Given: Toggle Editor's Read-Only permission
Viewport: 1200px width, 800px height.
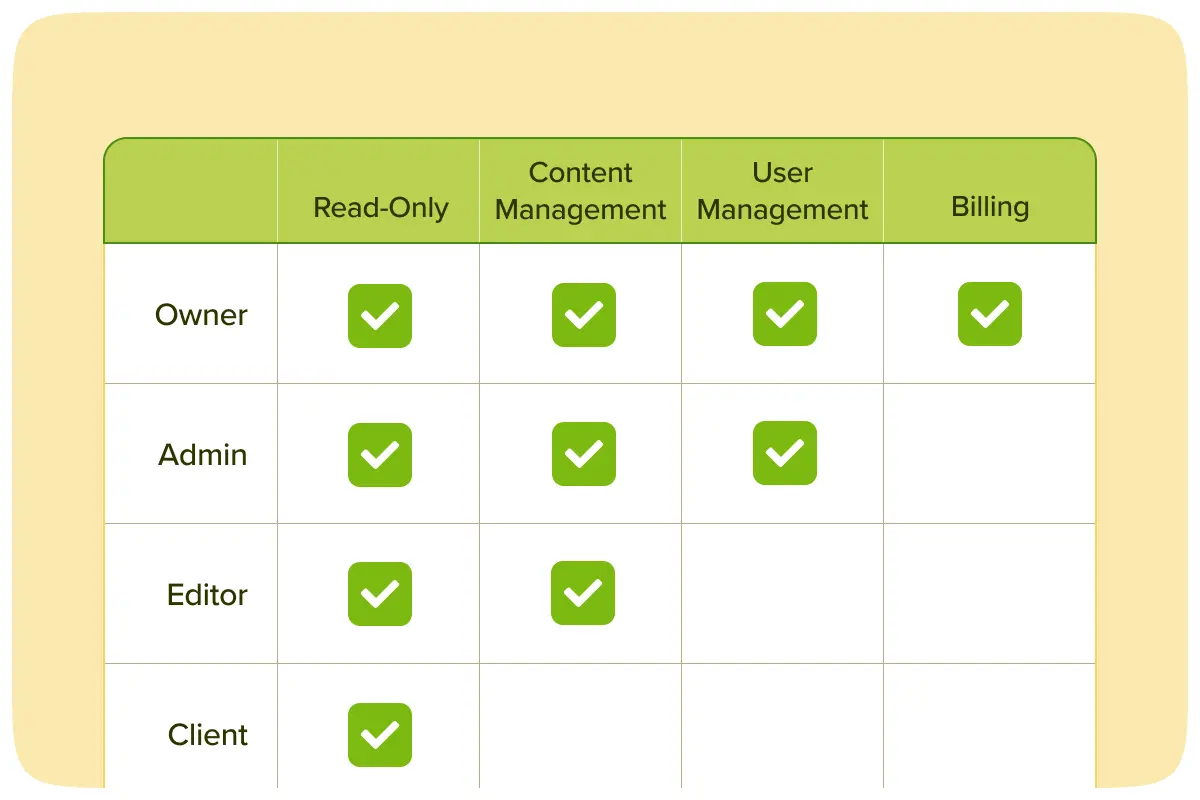Looking at the screenshot, I should tap(380, 594).
